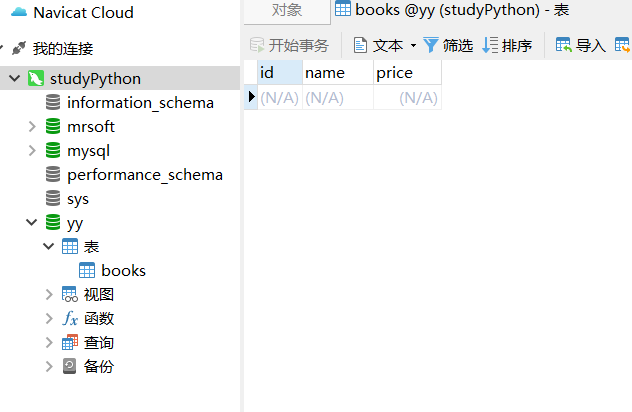Screen dimensions: 632x412
Task: Select mysql in the tree
Action: [88, 151]
